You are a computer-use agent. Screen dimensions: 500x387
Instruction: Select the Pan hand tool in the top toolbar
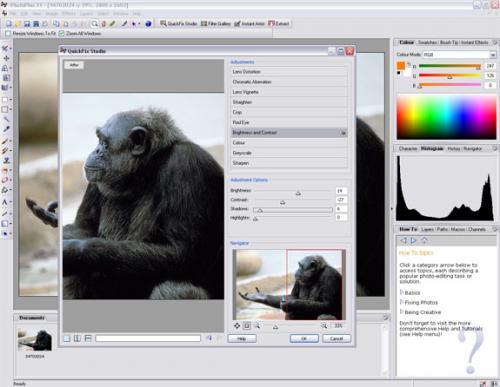pos(104,24)
